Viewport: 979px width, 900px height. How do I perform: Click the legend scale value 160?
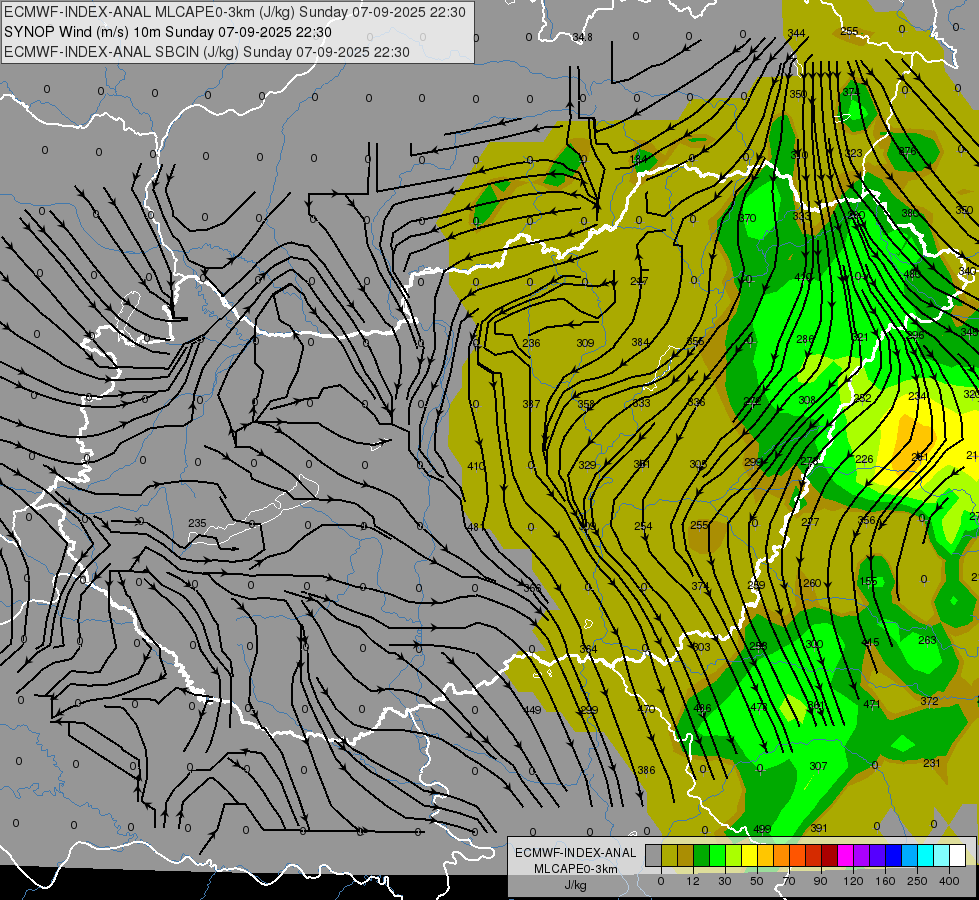(x=885, y=881)
